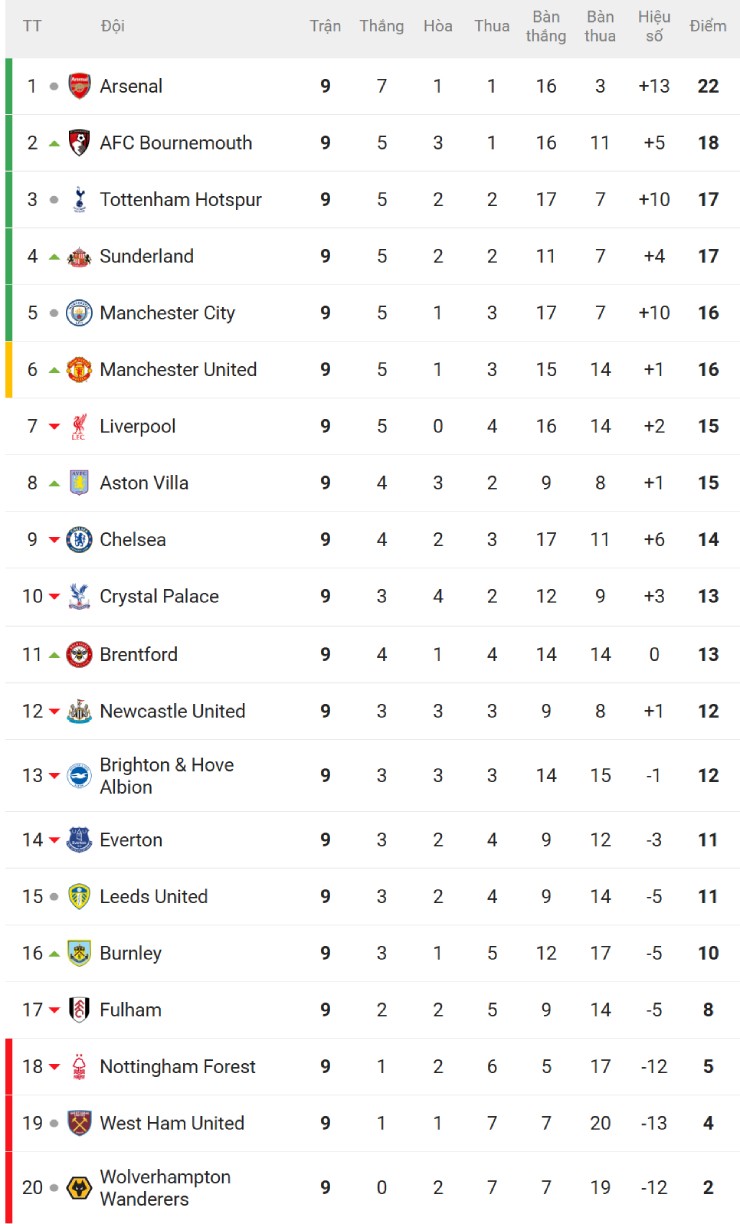Click the Thắng column header
The width and height of the screenshot is (740, 1224).
(382, 26)
